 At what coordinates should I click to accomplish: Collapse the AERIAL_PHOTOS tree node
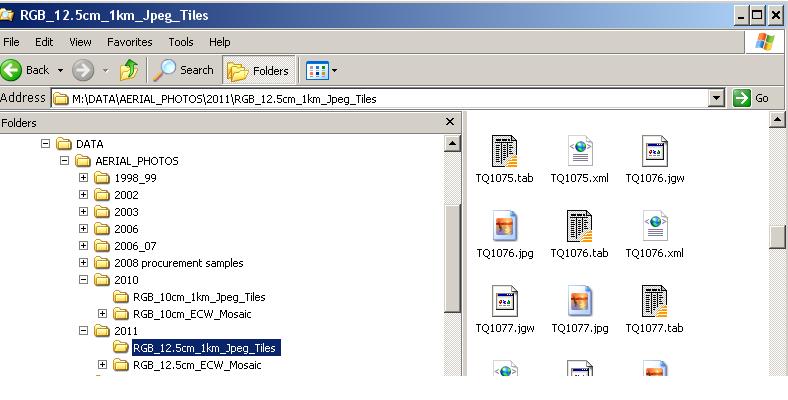point(64,161)
